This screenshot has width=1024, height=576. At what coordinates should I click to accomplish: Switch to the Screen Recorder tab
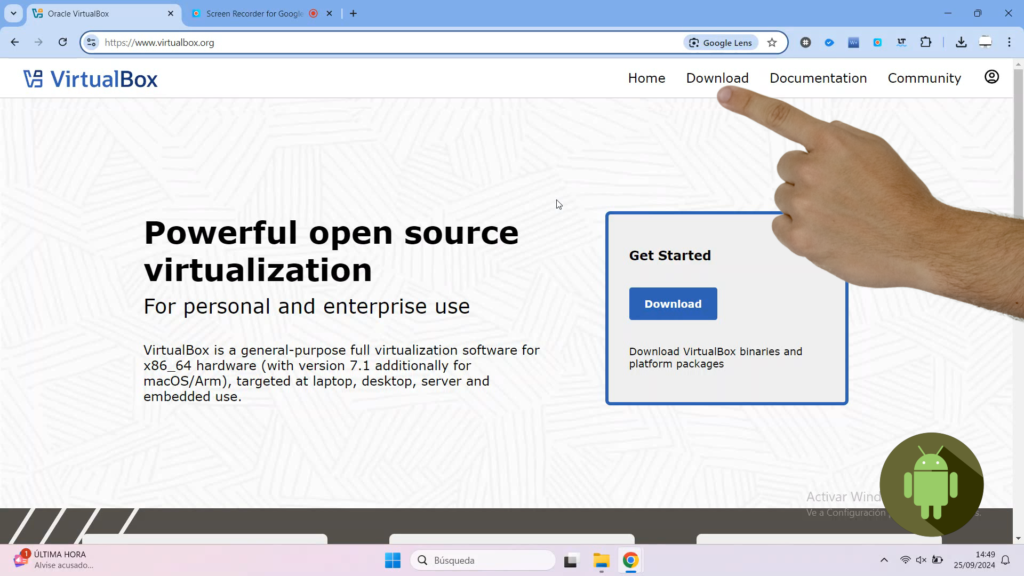(253, 14)
